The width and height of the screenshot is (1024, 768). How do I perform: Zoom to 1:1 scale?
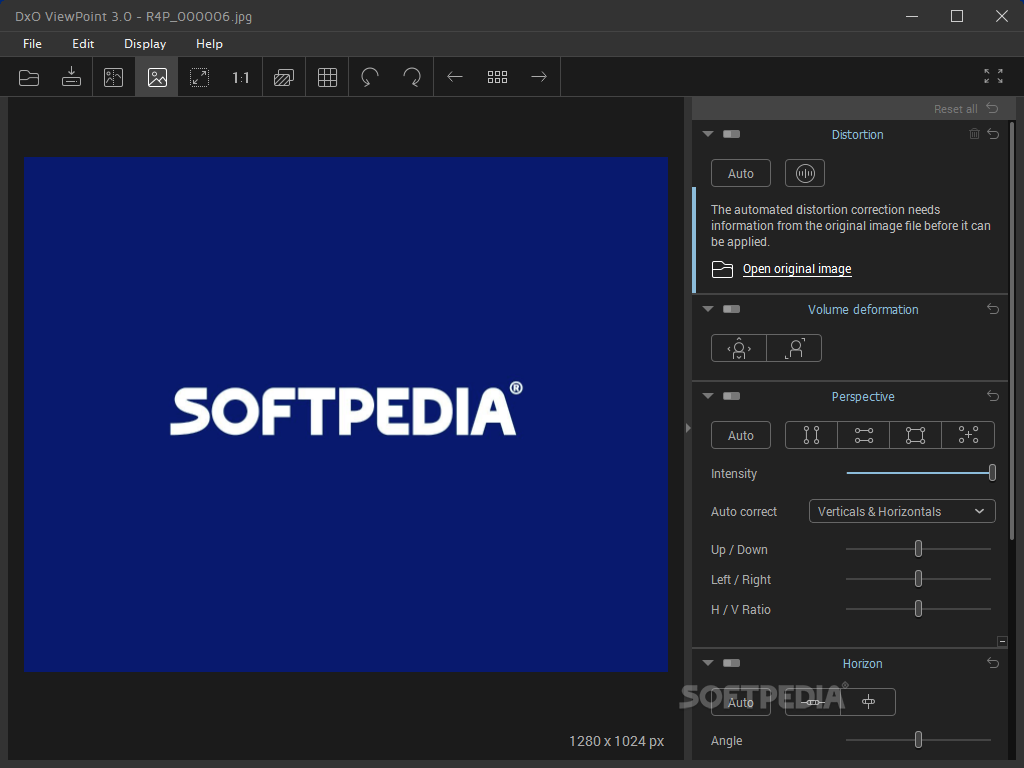pos(241,77)
